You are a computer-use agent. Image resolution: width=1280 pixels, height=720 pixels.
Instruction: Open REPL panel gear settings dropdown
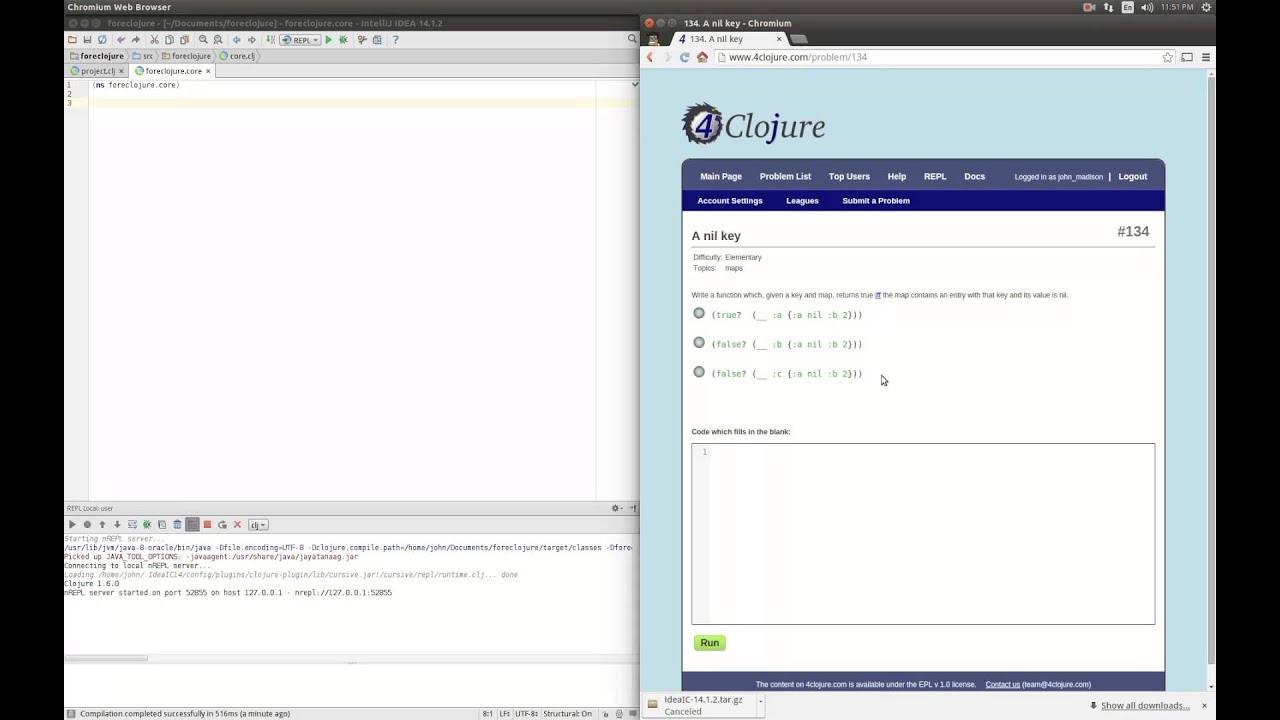click(x=618, y=509)
